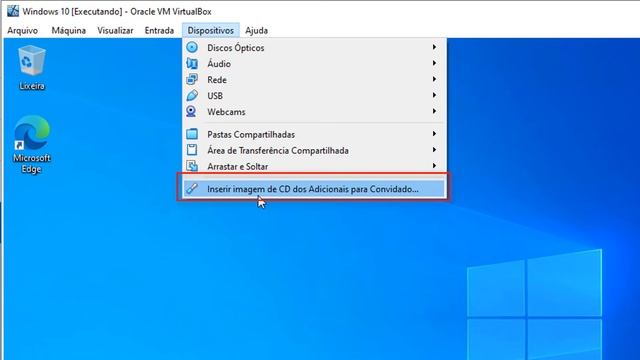Screen dimensions: 640x360
Task: Open the Arquivo menu
Action: point(22,31)
